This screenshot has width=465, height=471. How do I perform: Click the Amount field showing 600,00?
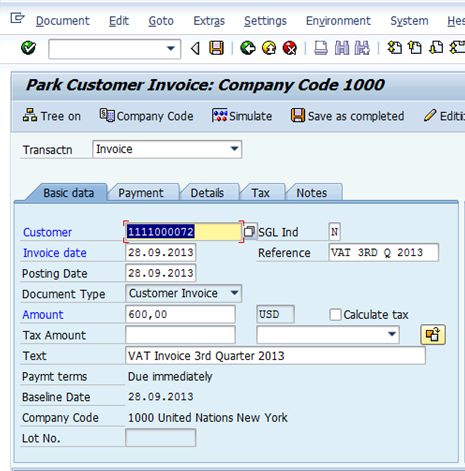[180, 314]
